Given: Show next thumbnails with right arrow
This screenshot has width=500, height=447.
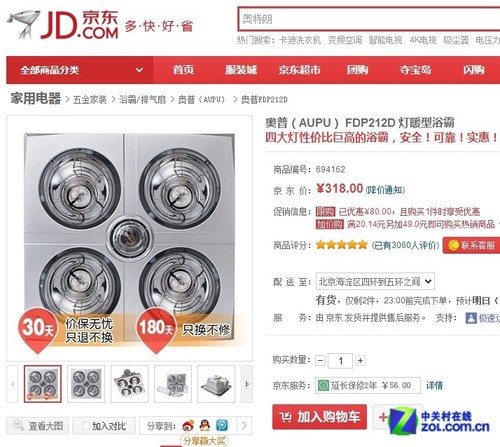Looking at the screenshot, I should pos(247,384).
